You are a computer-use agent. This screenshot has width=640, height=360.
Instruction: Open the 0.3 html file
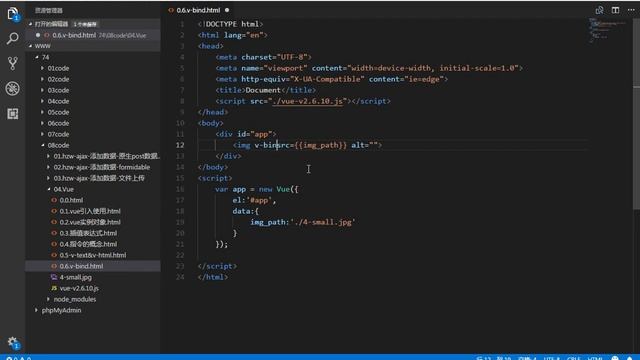93,233
